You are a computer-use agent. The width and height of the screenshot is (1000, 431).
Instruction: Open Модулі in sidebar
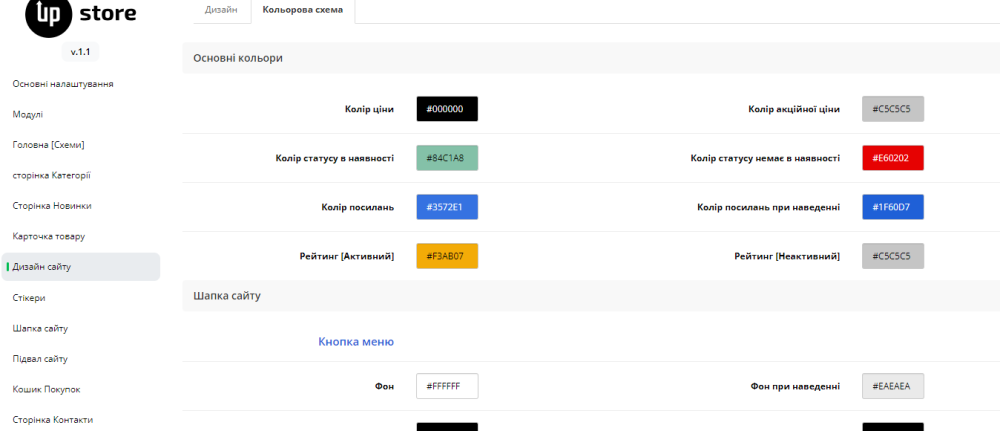28,114
